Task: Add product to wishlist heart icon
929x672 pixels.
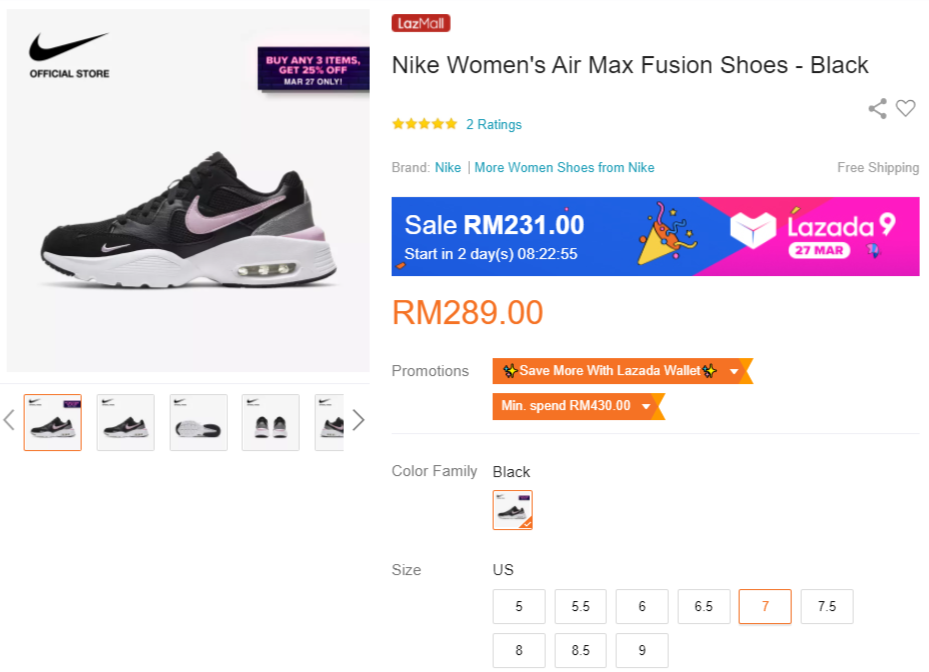Action: [x=905, y=109]
